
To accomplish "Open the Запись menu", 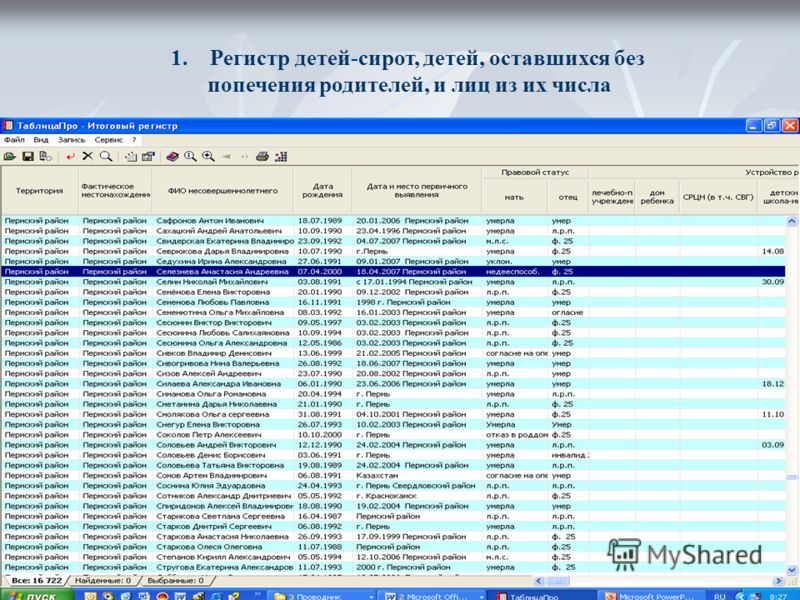I will pos(71,140).
